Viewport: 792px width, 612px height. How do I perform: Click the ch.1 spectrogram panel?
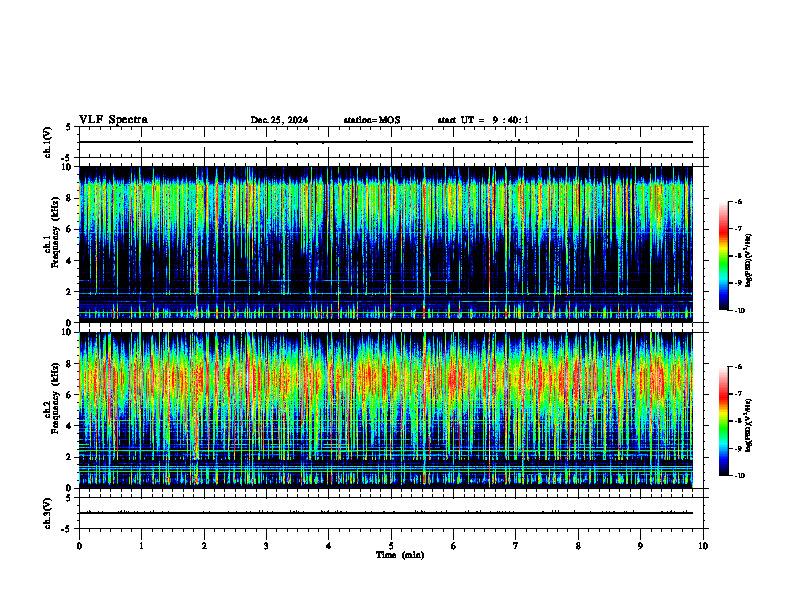click(386, 244)
